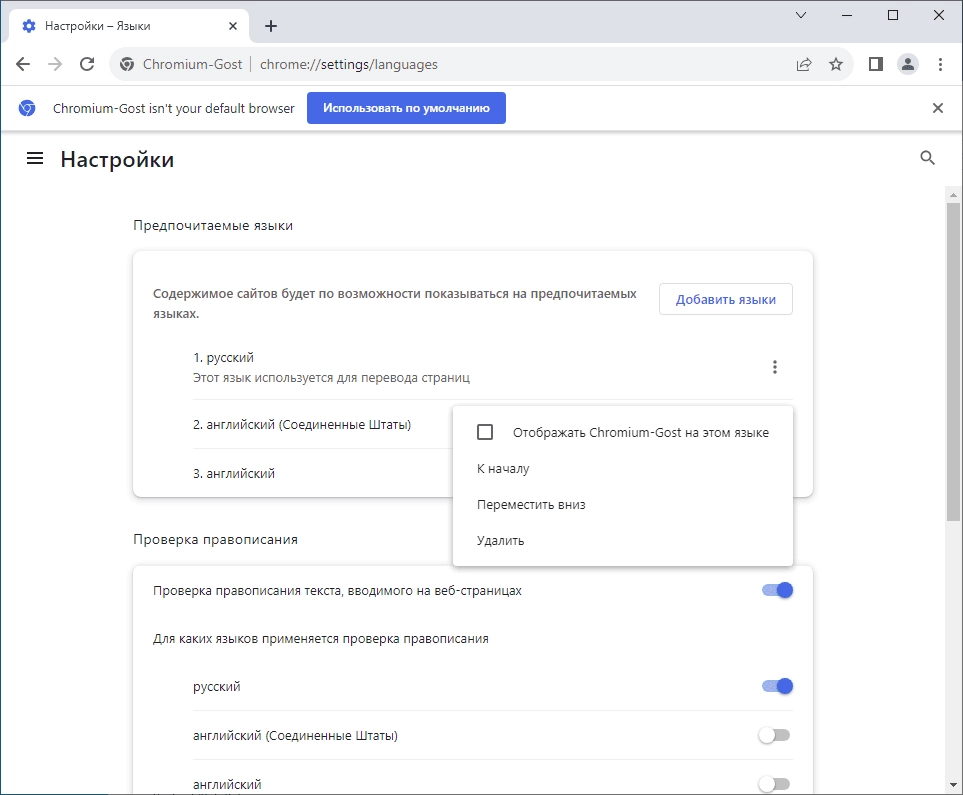Image resolution: width=963 pixels, height=795 pixels.
Task: Select Переместить вниз menu item
Action: click(x=623, y=504)
